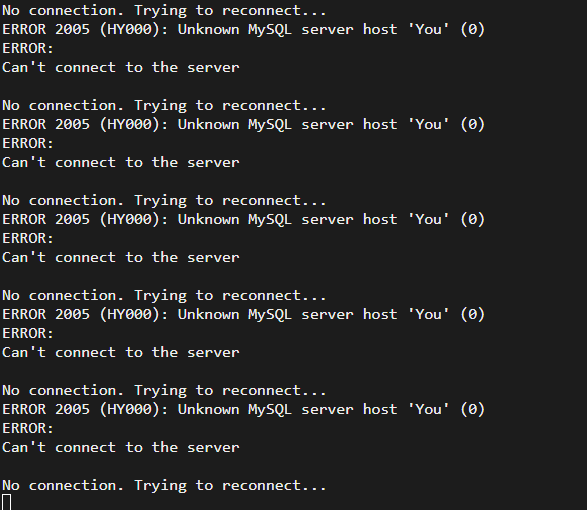The image size is (587, 510).
Task: Click the last "Can't connect to the server" line
Action: coord(121,447)
